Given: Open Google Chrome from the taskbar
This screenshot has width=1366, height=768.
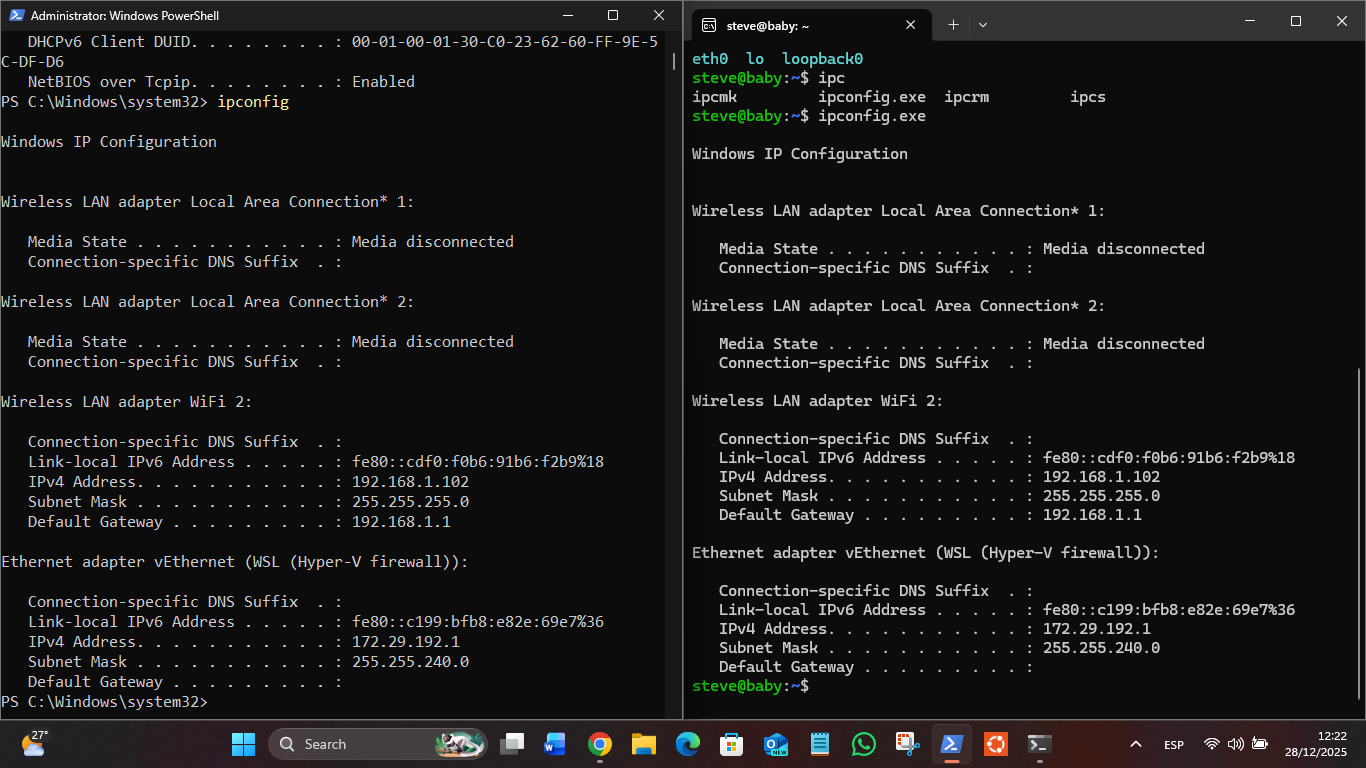Looking at the screenshot, I should [x=599, y=744].
